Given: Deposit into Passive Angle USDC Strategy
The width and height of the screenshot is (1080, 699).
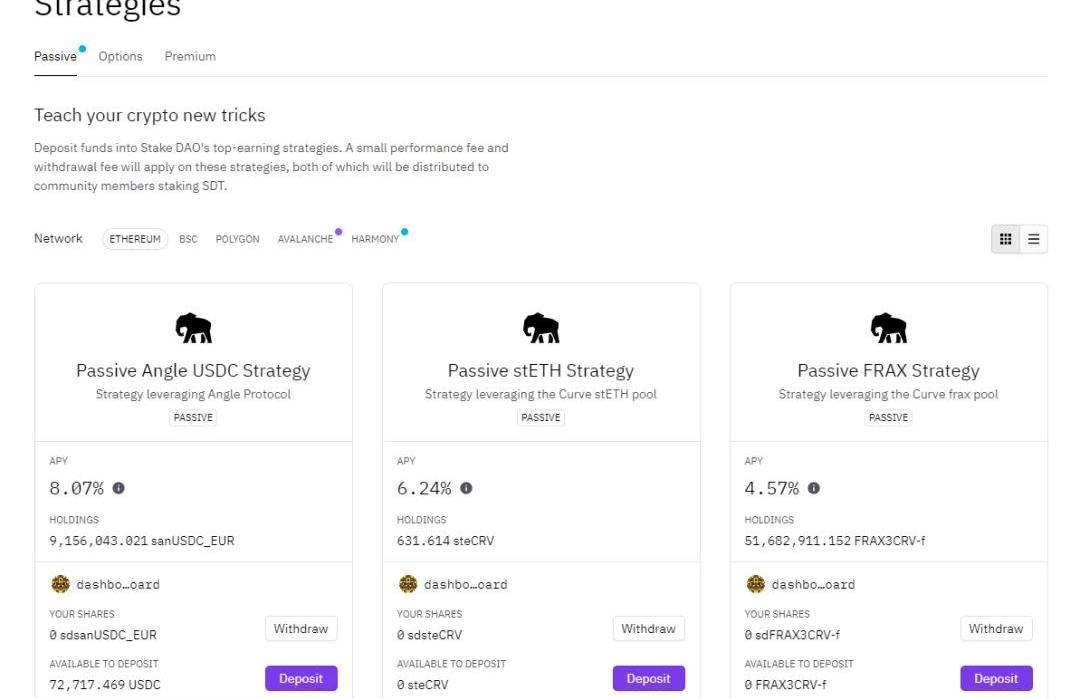Looking at the screenshot, I should 301,678.
